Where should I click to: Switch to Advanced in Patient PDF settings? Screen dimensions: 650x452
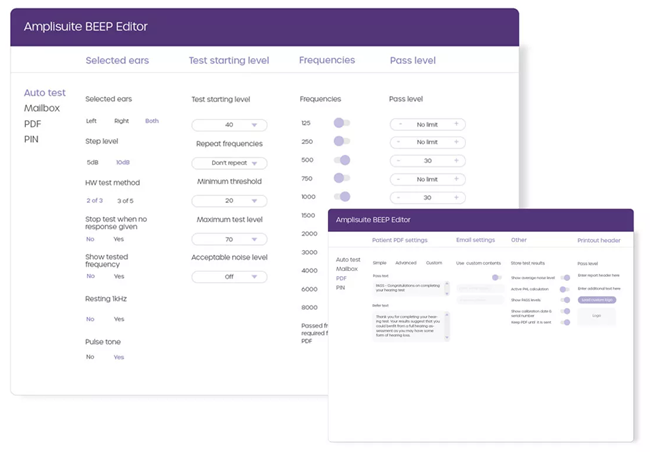[406, 263]
